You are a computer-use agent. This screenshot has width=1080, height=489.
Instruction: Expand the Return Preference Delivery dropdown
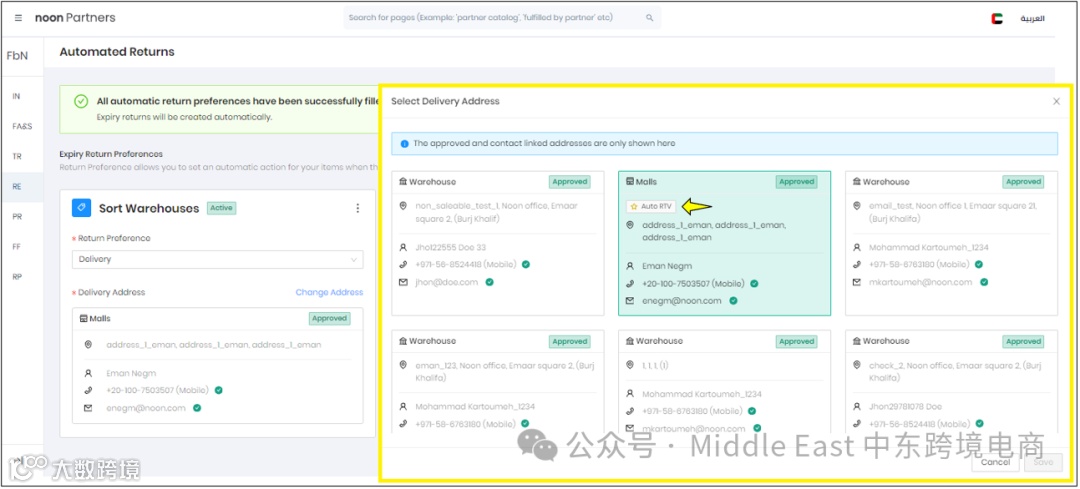218,260
